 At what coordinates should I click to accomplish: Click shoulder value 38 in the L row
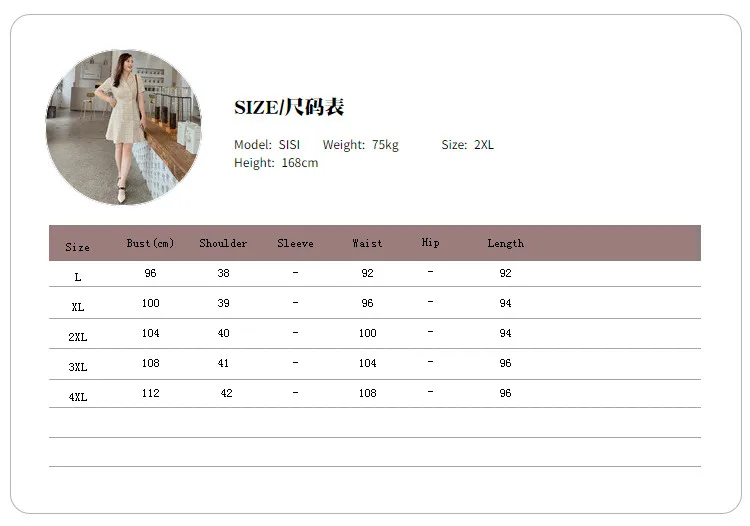pos(223,273)
